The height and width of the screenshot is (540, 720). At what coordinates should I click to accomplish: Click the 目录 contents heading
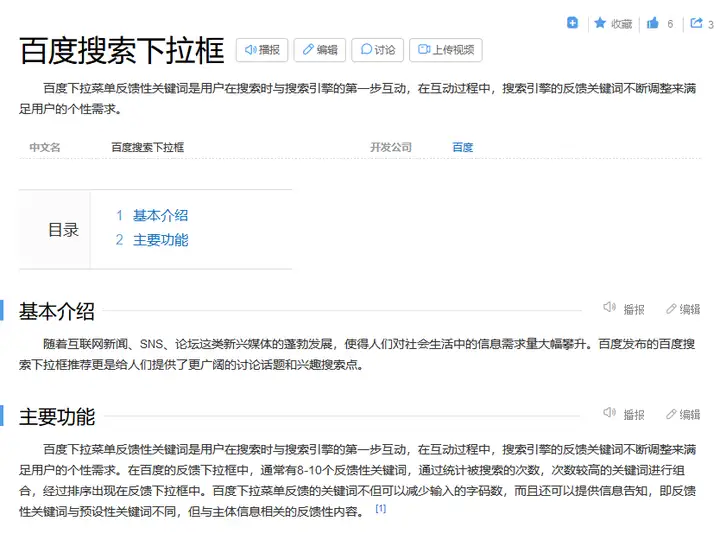(63, 230)
